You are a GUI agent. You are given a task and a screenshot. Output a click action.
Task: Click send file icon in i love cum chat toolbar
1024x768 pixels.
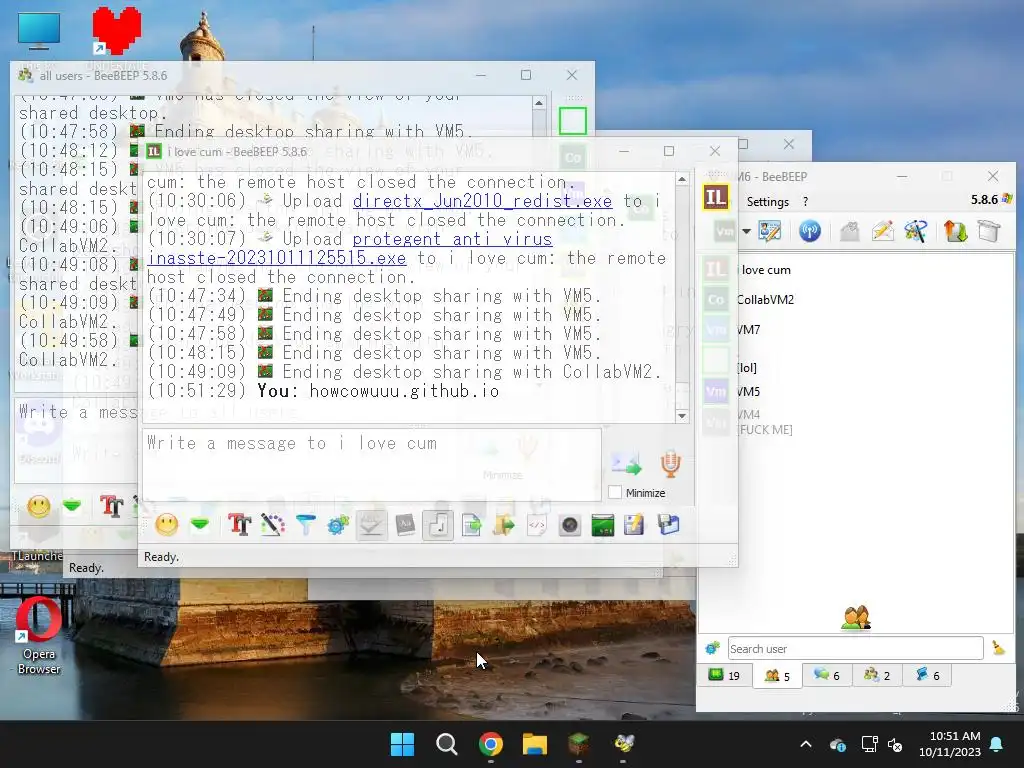pyautogui.click(x=471, y=524)
